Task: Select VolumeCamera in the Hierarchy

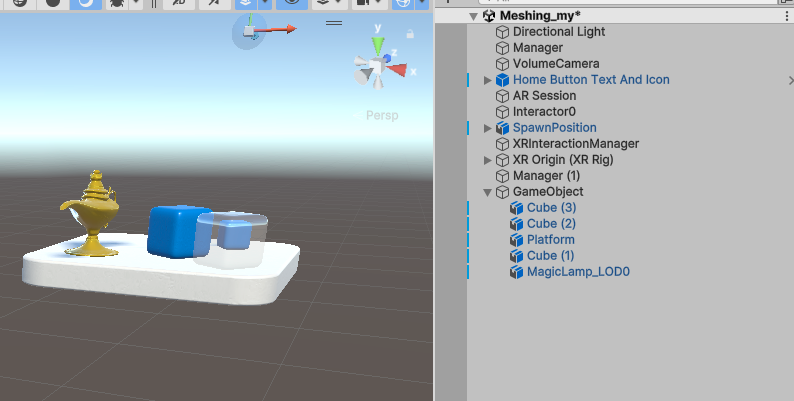Action: [556, 64]
